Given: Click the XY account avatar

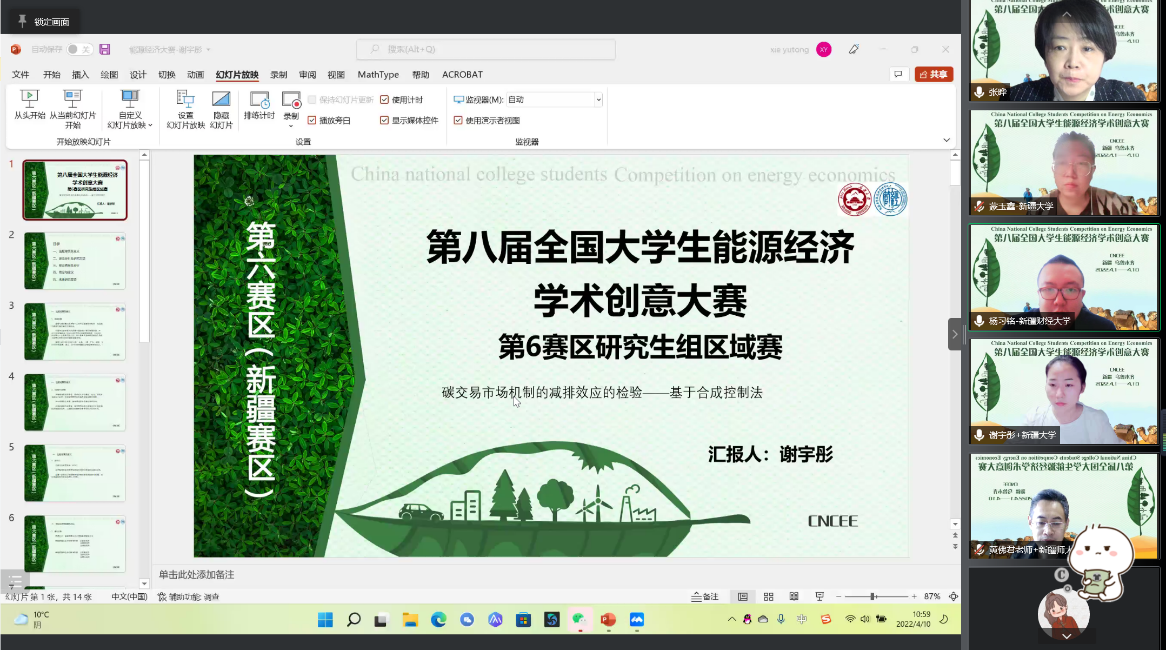Looking at the screenshot, I should point(823,49).
